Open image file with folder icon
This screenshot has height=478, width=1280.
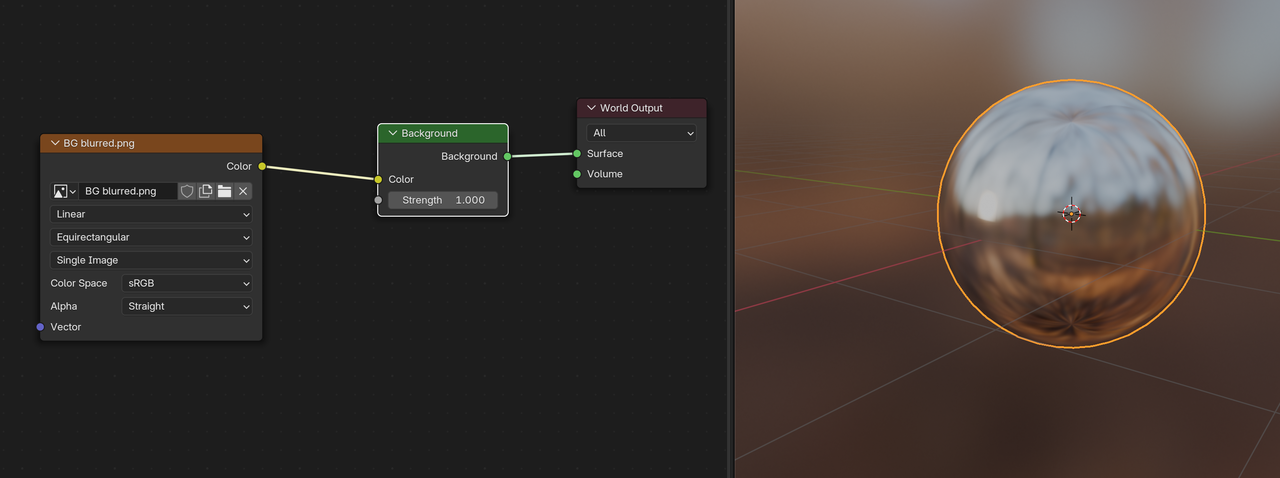[x=224, y=191]
